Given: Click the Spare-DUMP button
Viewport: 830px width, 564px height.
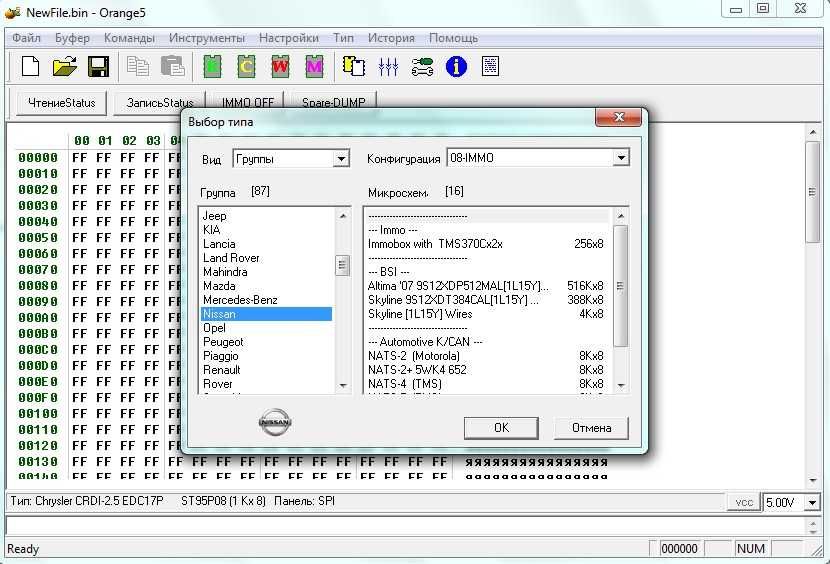Looking at the screenshot, I should (333, 102).
